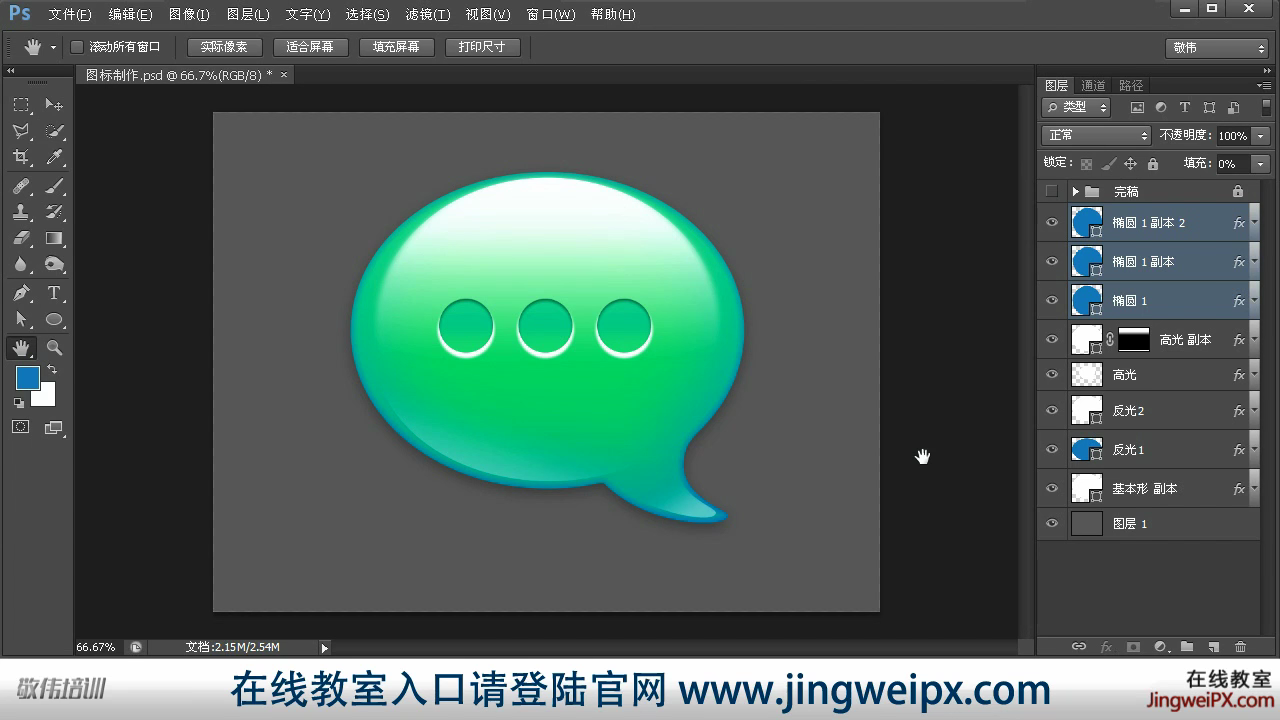
Task: Hide the 图层 1 layer
Action: 1051,524
